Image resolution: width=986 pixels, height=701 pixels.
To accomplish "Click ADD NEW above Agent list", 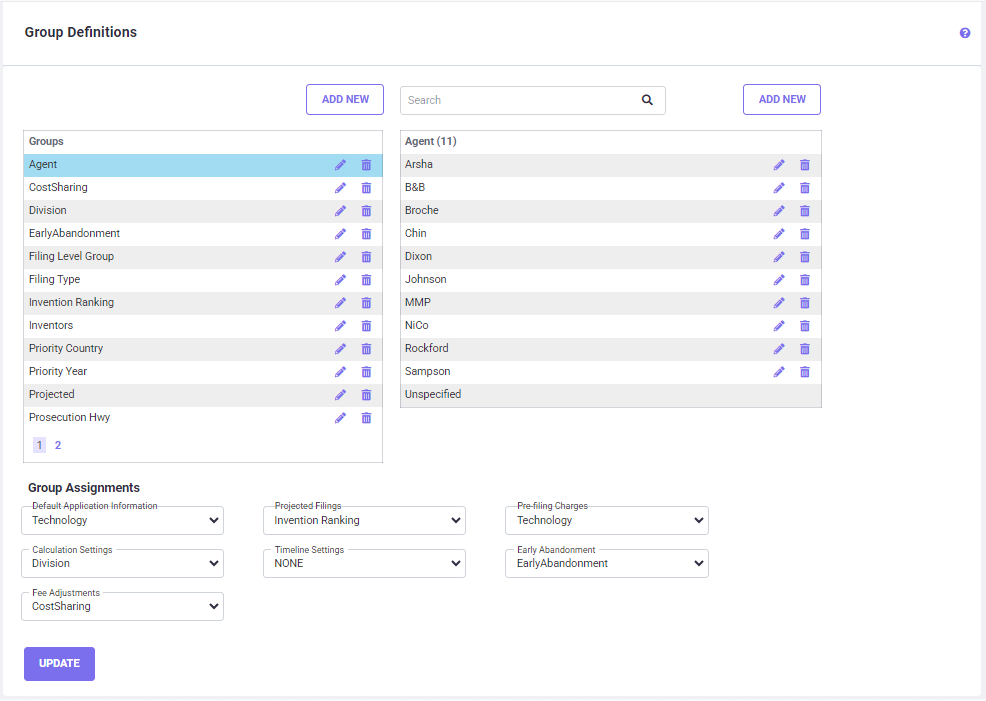I will coord(781,100).
